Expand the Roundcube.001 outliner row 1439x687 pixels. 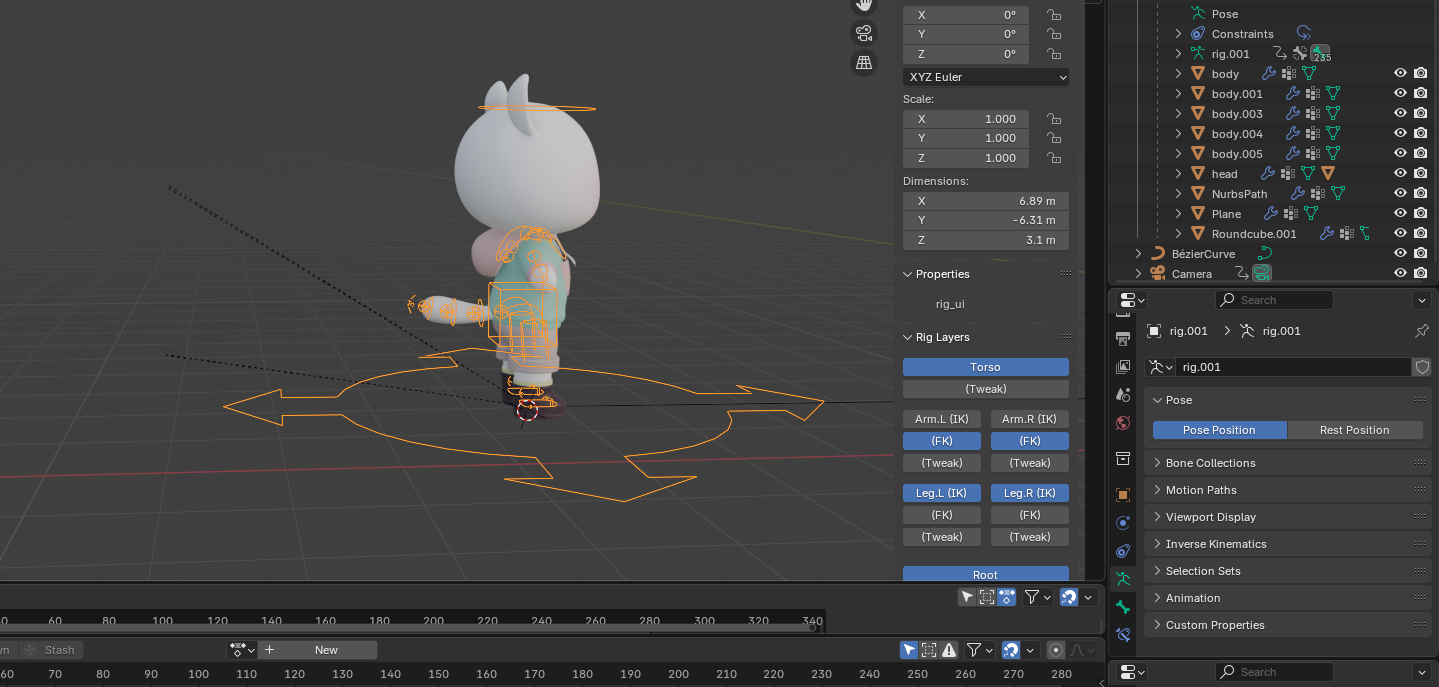[1178, 234]
